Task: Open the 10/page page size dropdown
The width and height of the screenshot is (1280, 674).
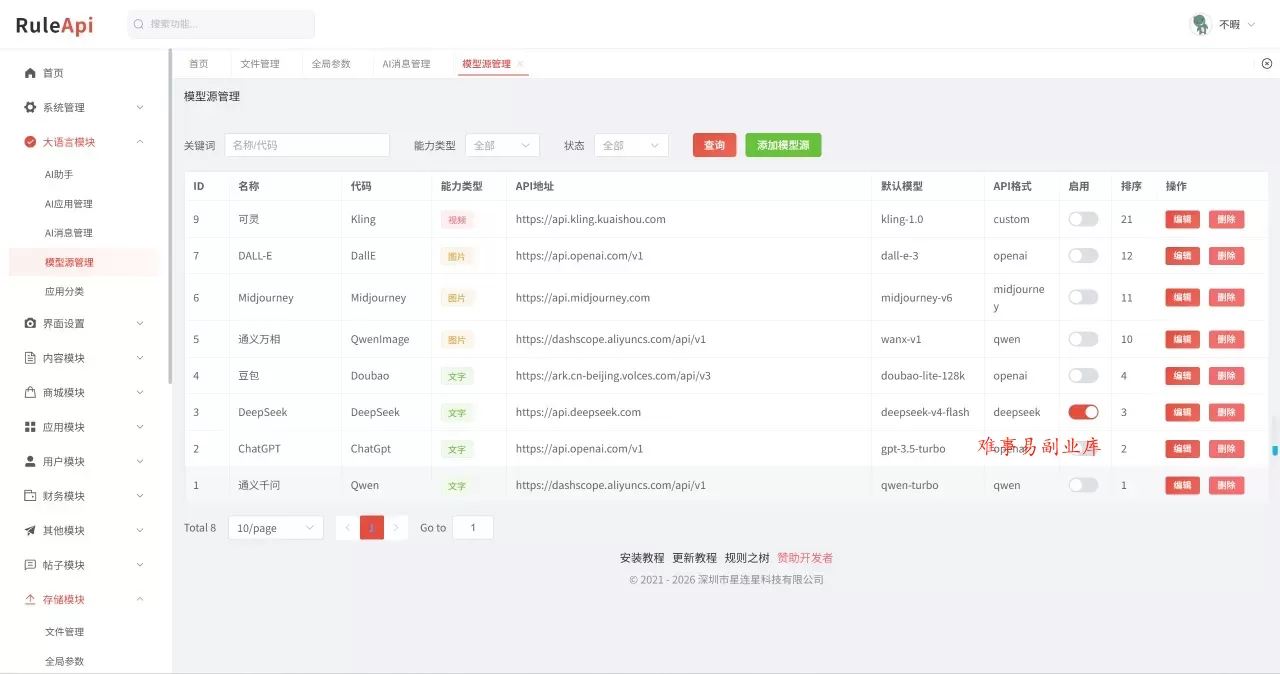Action: tap(276, 527)
